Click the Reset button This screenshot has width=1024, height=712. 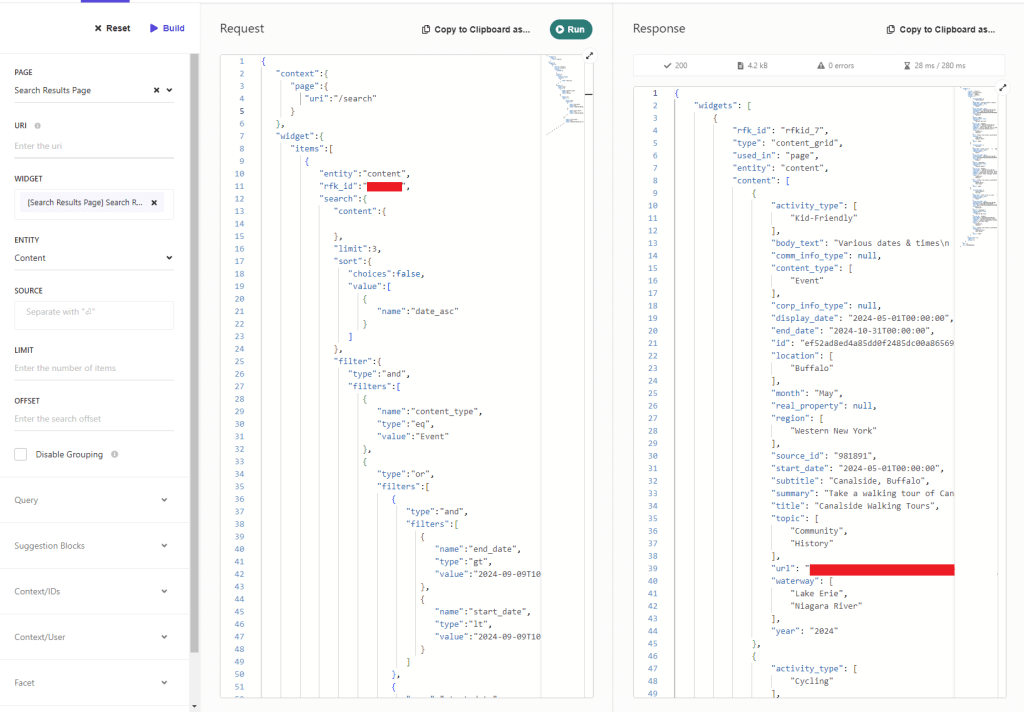(112, 28)
